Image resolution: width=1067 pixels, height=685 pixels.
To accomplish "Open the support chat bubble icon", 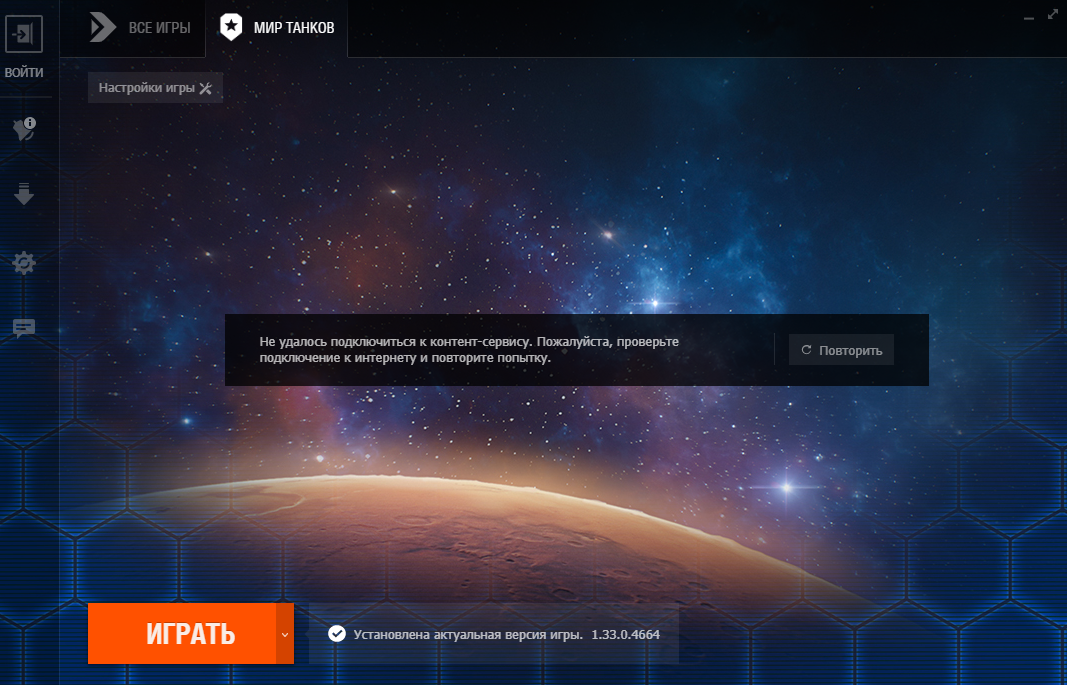I will tap(24, 329).
